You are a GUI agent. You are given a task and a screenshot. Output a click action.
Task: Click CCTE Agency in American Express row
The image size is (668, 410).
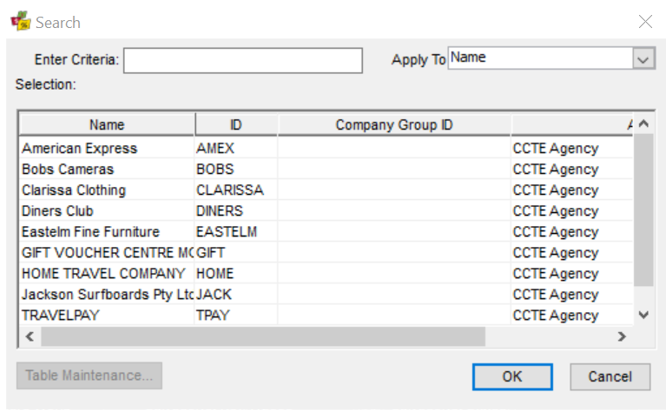point(556,148)
